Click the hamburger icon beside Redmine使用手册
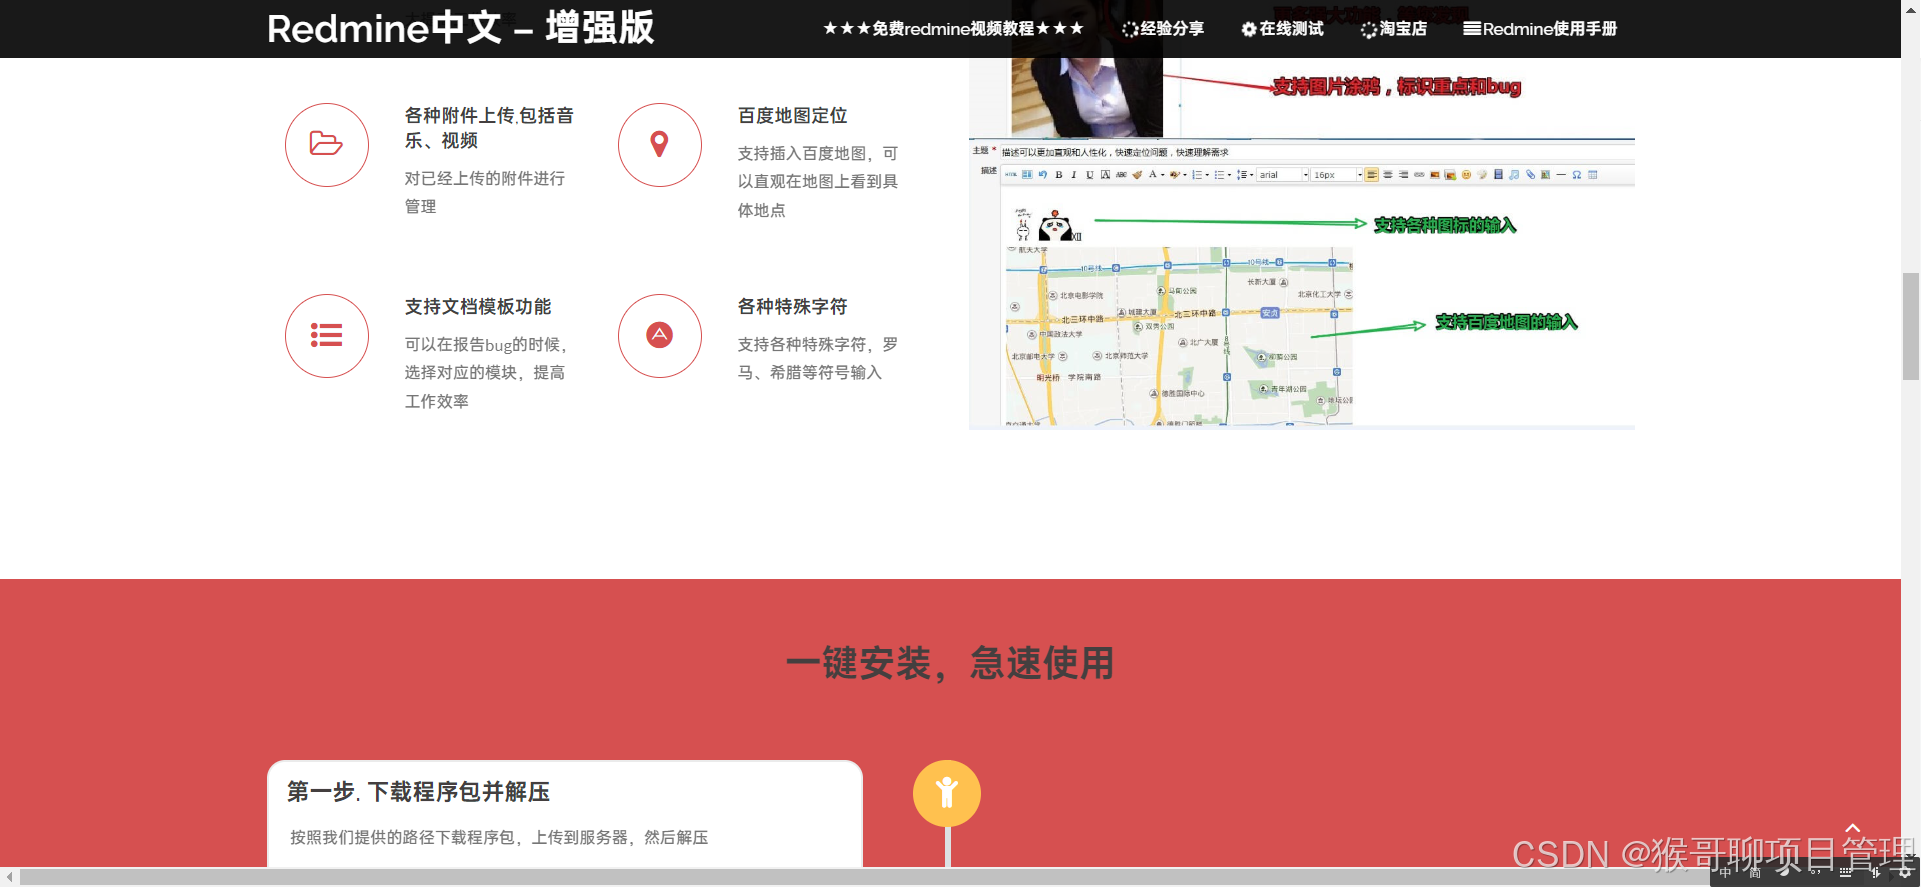The width and height of the screenshot is (1921, 887). click(x=1471, y=29)
